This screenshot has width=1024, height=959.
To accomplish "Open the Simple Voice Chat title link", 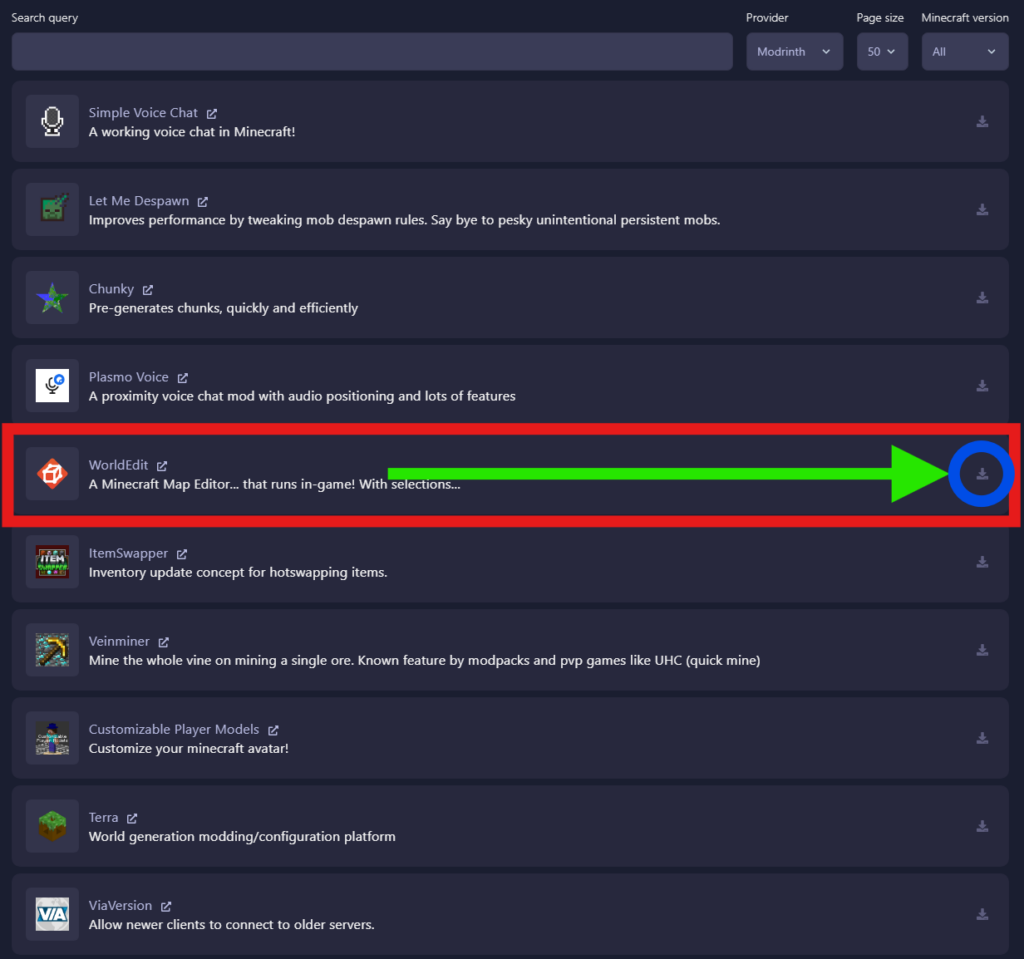I will 143,113.
